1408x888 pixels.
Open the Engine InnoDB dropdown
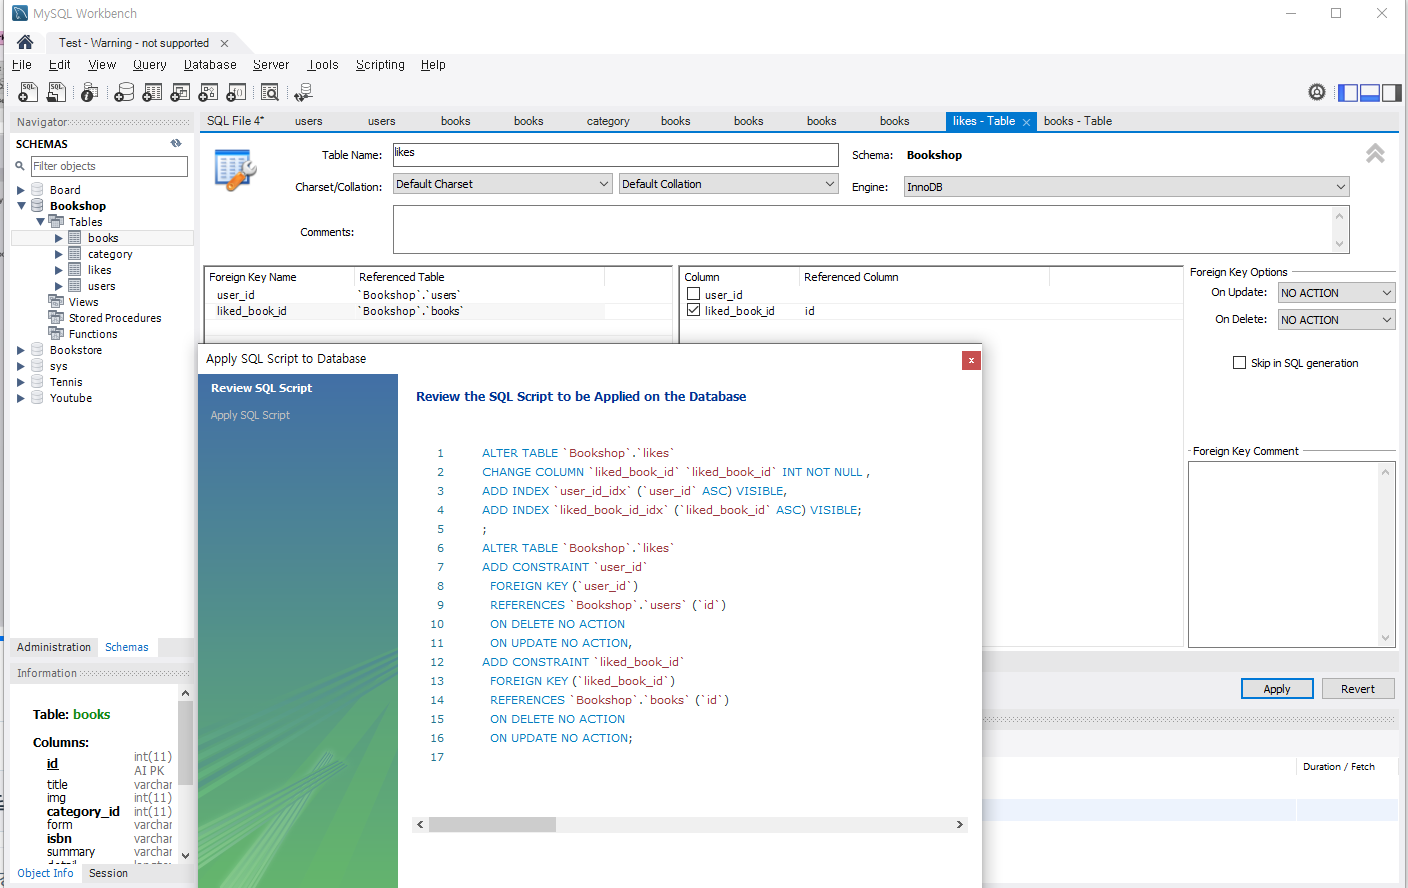[1127, 187]
